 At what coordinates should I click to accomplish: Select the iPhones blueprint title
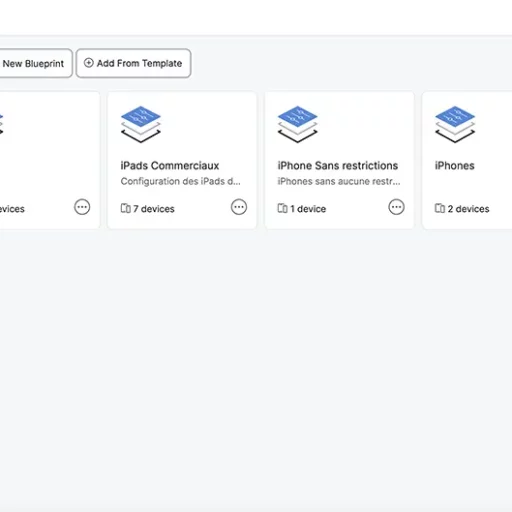tap(455, 166)
